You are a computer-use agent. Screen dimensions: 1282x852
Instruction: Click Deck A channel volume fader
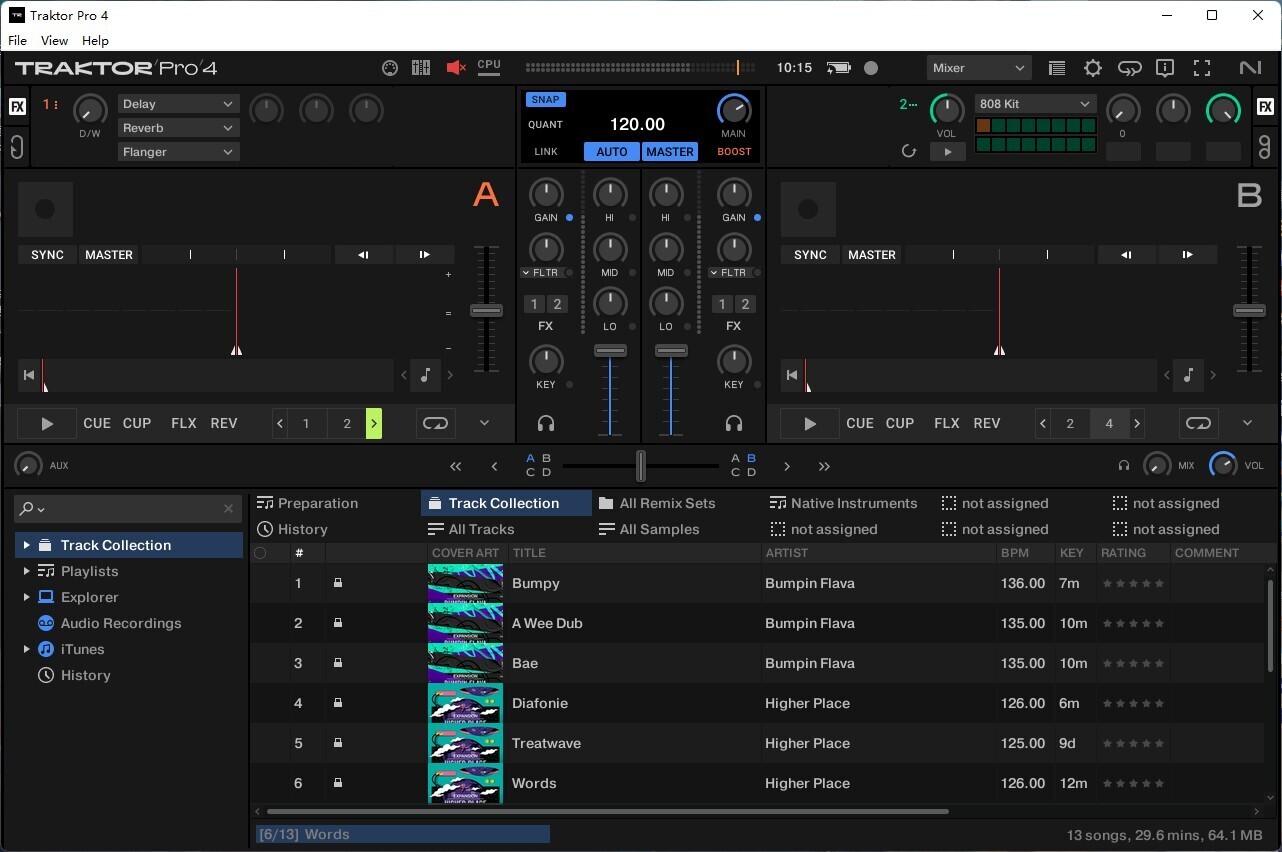click(610, 351)
